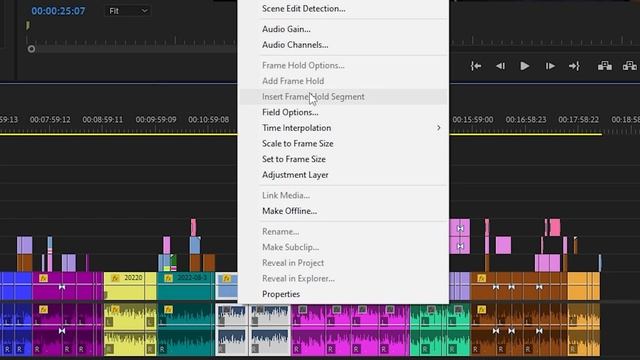Step back one frame

[x=500, y=66]
